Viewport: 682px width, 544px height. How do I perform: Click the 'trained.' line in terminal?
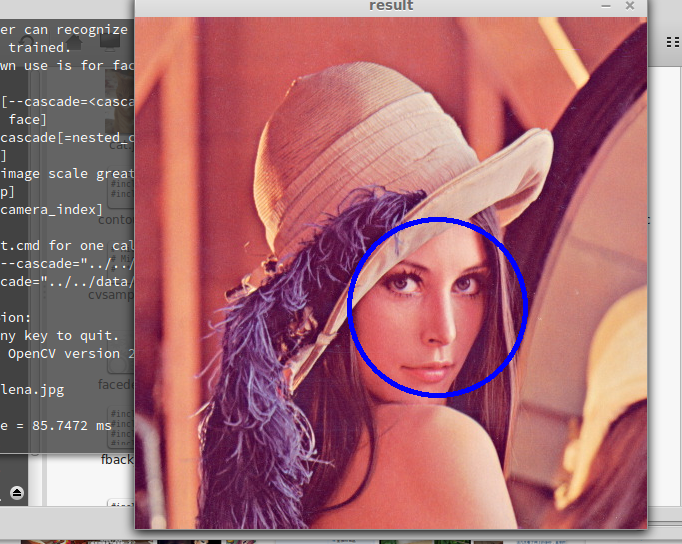(39, 47)
